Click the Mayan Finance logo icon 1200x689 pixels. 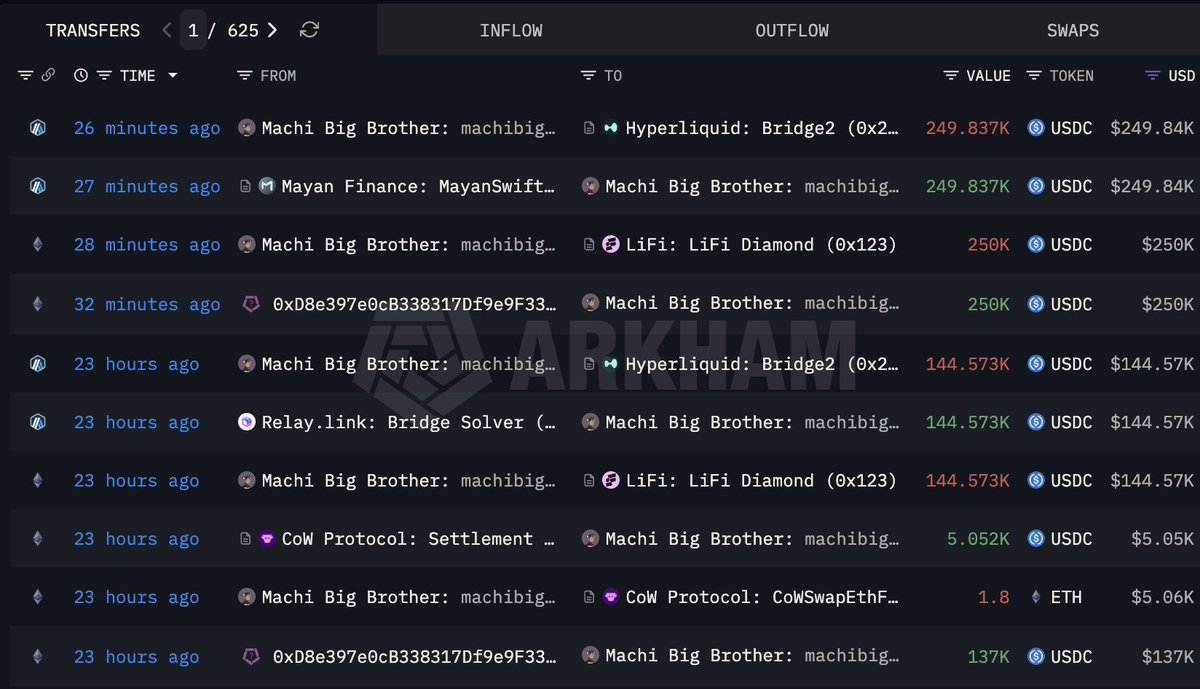tap(267, 186)
